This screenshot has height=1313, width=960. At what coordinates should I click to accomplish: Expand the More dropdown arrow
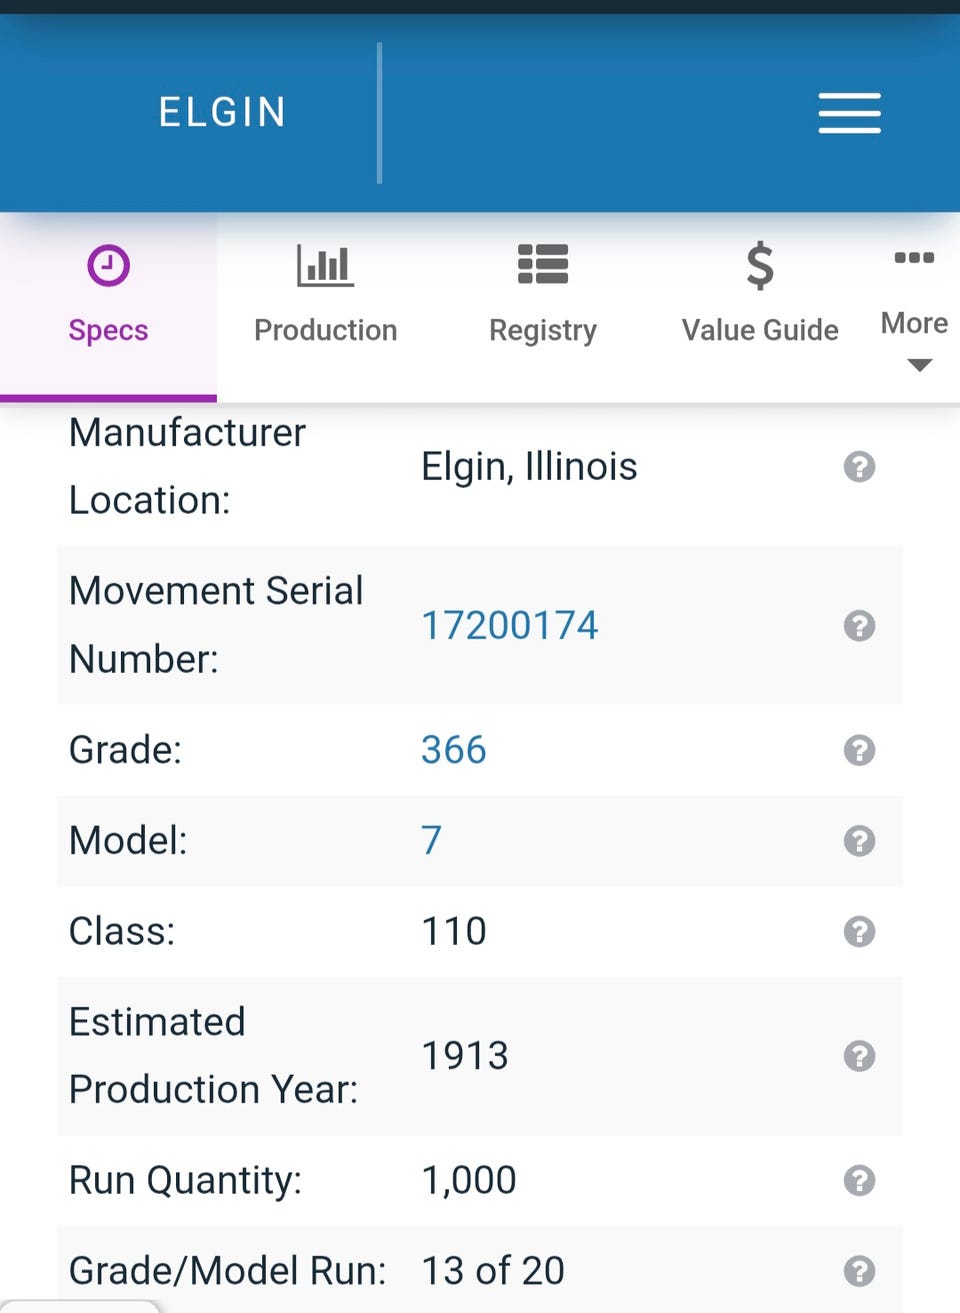point(919,366)
